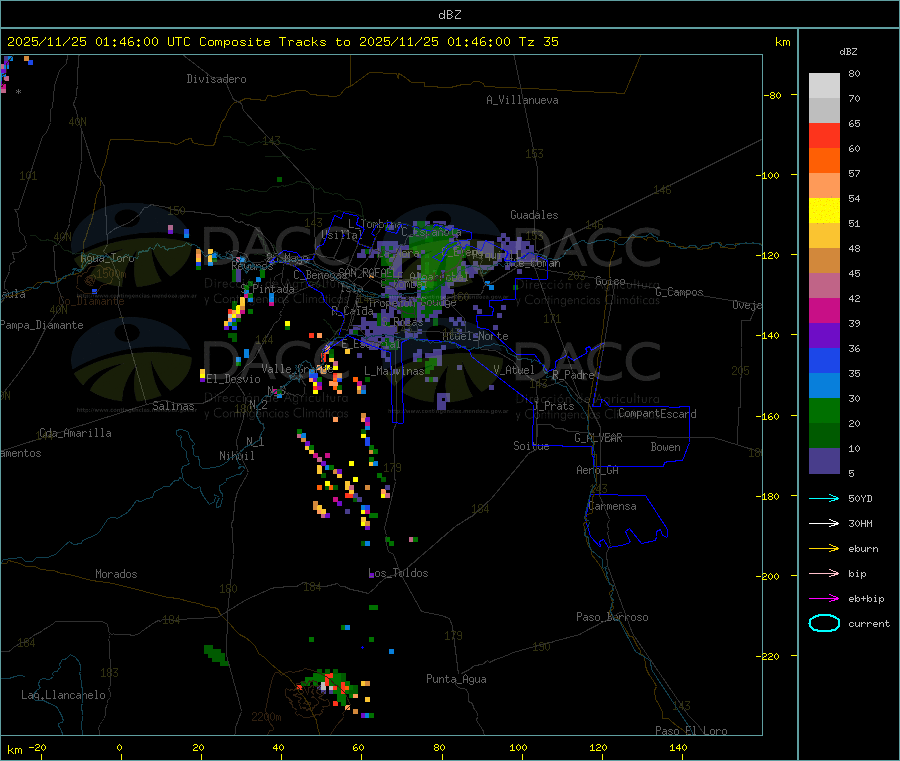
Task: Click the 20 dBZ green swatch
Action: coord(824,410)
